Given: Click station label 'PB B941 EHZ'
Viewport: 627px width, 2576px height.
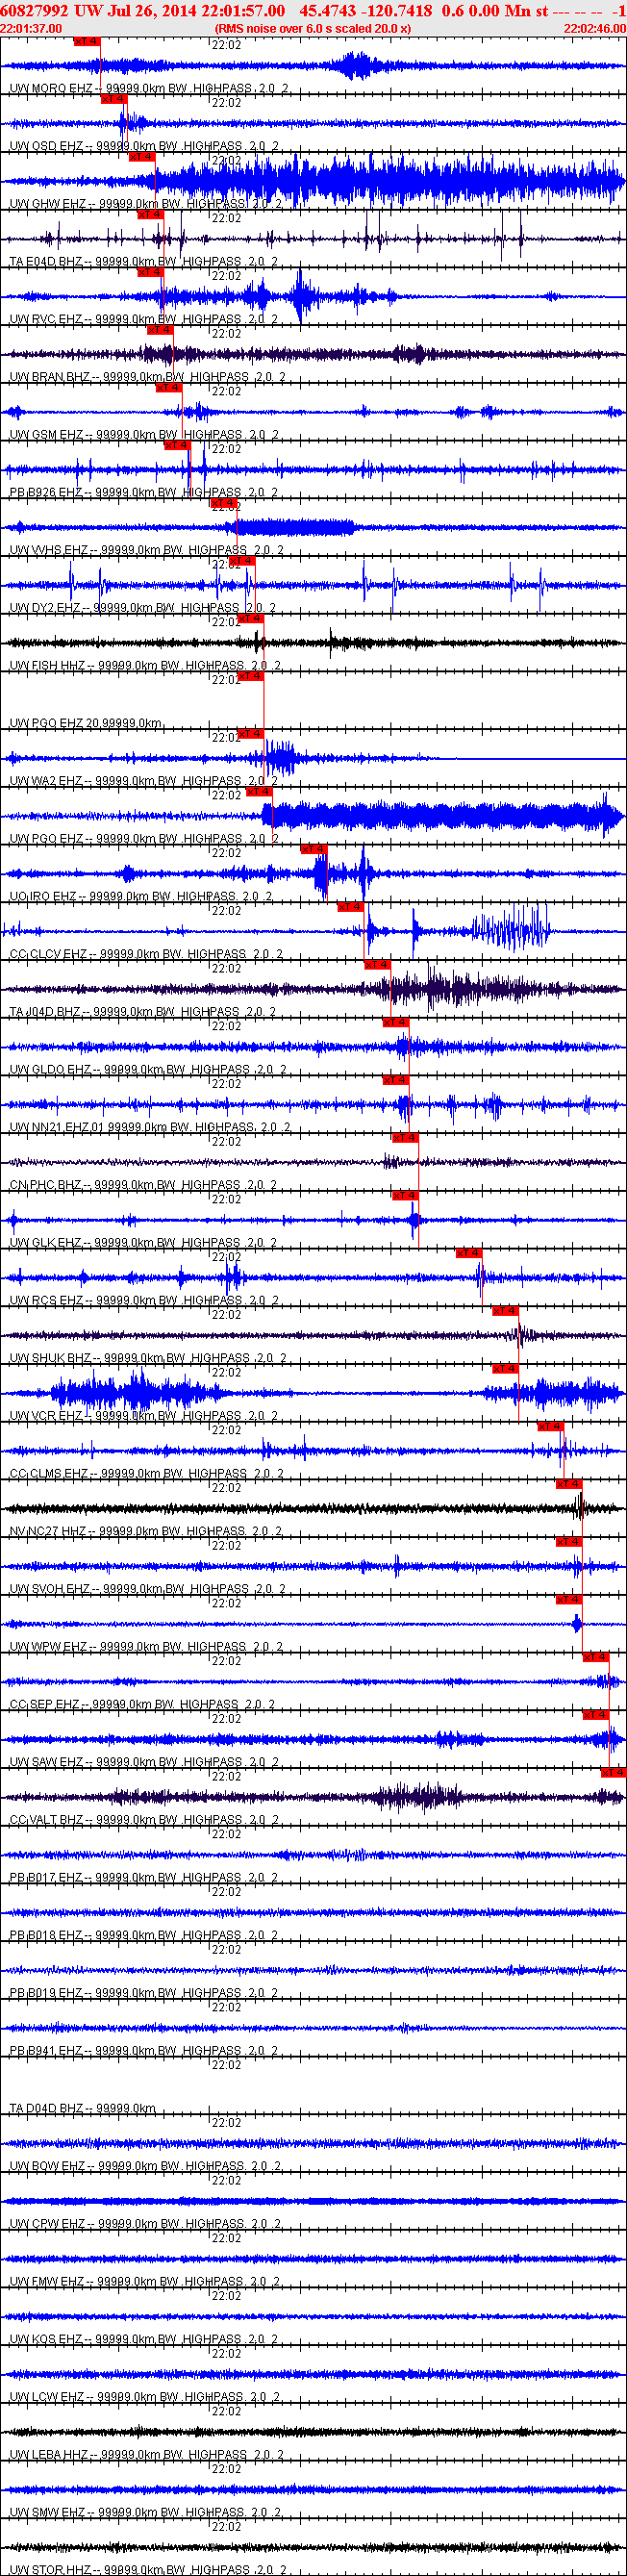Looking at the screenshot, I should click(x=47, y=2052).
